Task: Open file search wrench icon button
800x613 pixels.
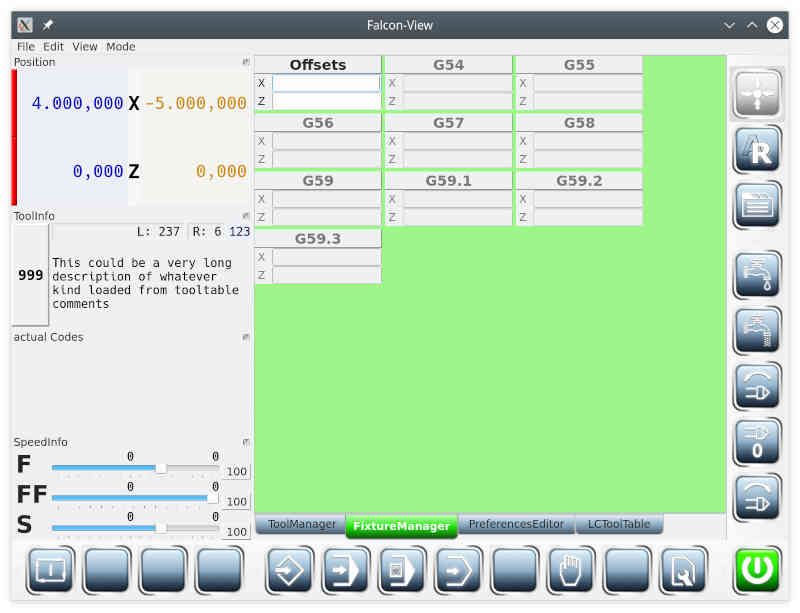Action: (683, 570)
